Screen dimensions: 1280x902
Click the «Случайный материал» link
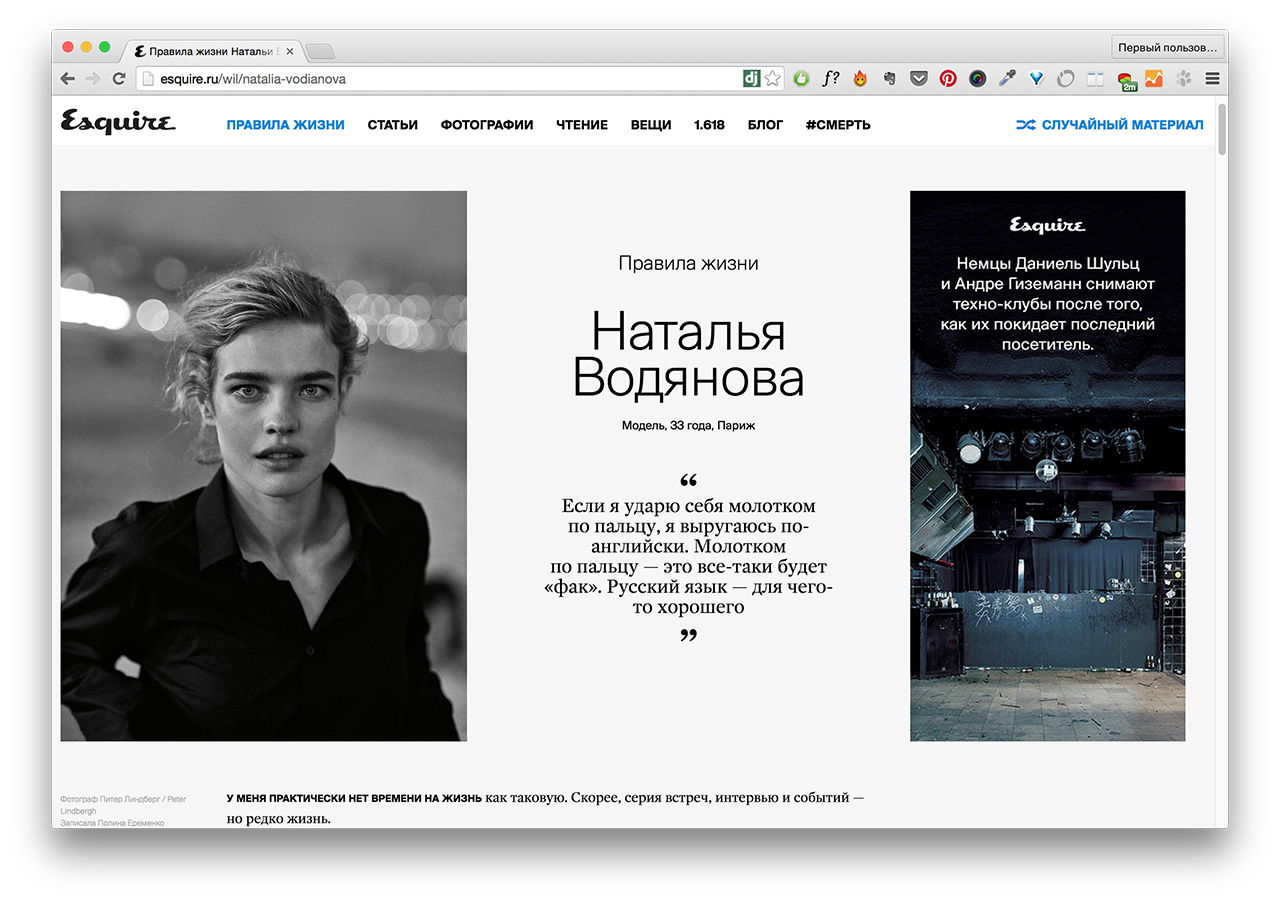pos(1122,125)
